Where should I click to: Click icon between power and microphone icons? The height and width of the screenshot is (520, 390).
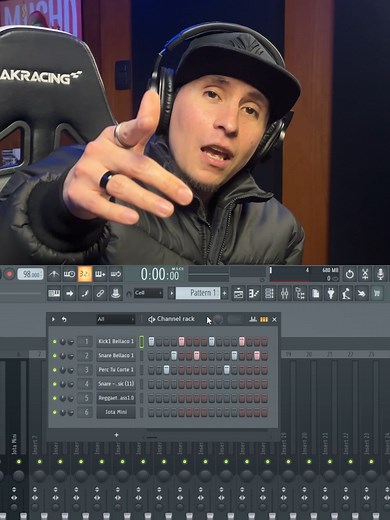365,274
